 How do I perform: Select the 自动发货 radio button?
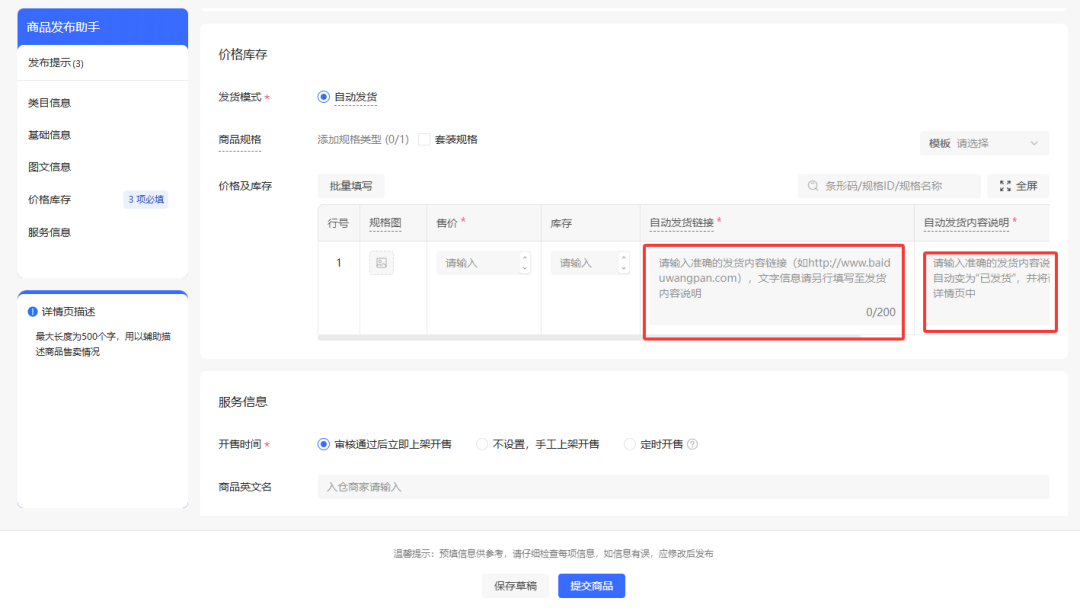[323, 97]
